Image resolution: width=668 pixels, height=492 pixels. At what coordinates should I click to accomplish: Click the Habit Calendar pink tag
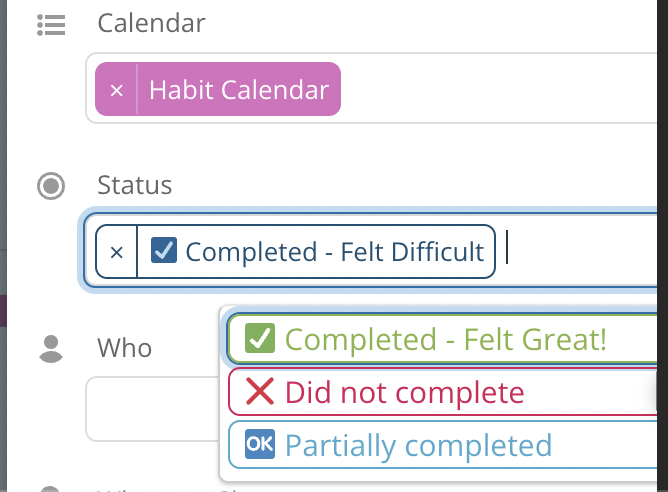pyautogui.click(x=239, y=90)
